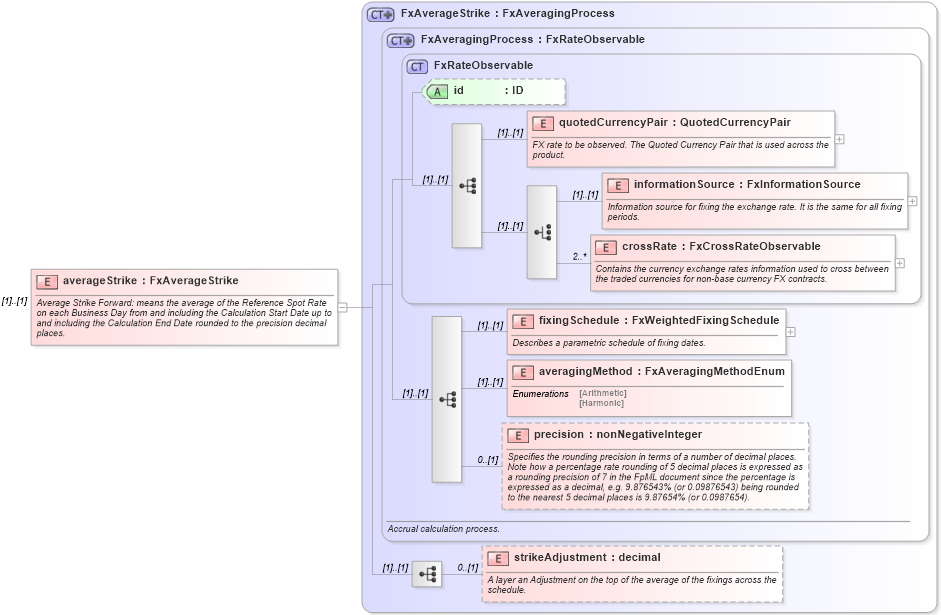Collapse the averageStrike connector box
The width and height of the screenshot is (941, 615).
[x=341, y=307]
